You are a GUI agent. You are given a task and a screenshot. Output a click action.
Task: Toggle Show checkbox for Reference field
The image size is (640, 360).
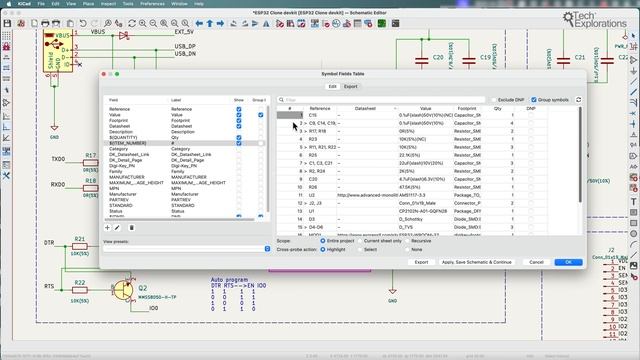[x=239, y=109]
